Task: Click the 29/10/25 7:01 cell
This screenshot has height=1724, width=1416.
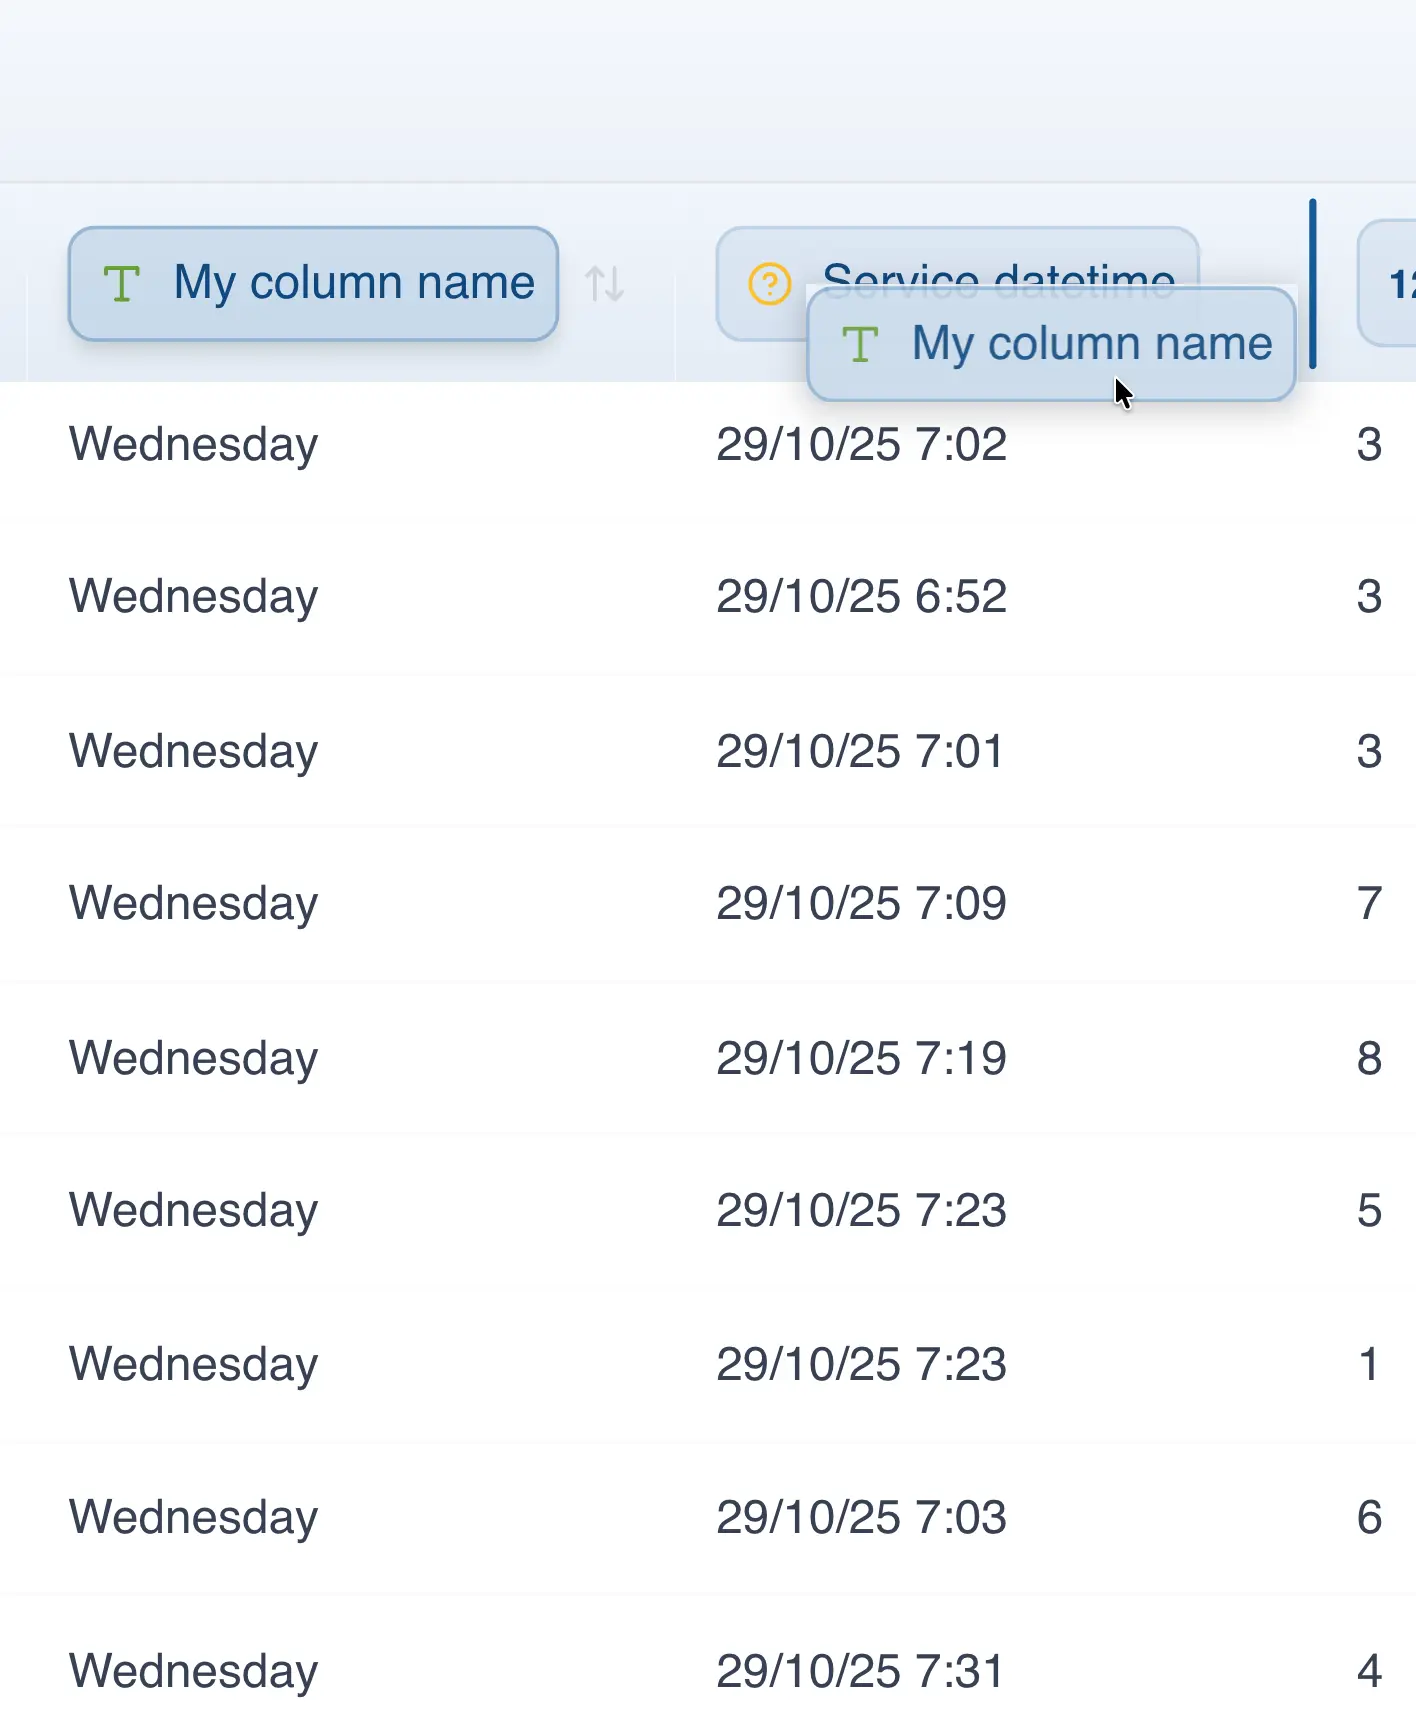Action: (x=860, y=752)
